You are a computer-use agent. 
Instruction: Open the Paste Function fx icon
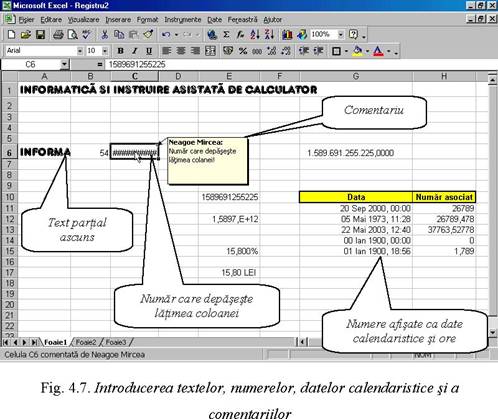(240, 35)
